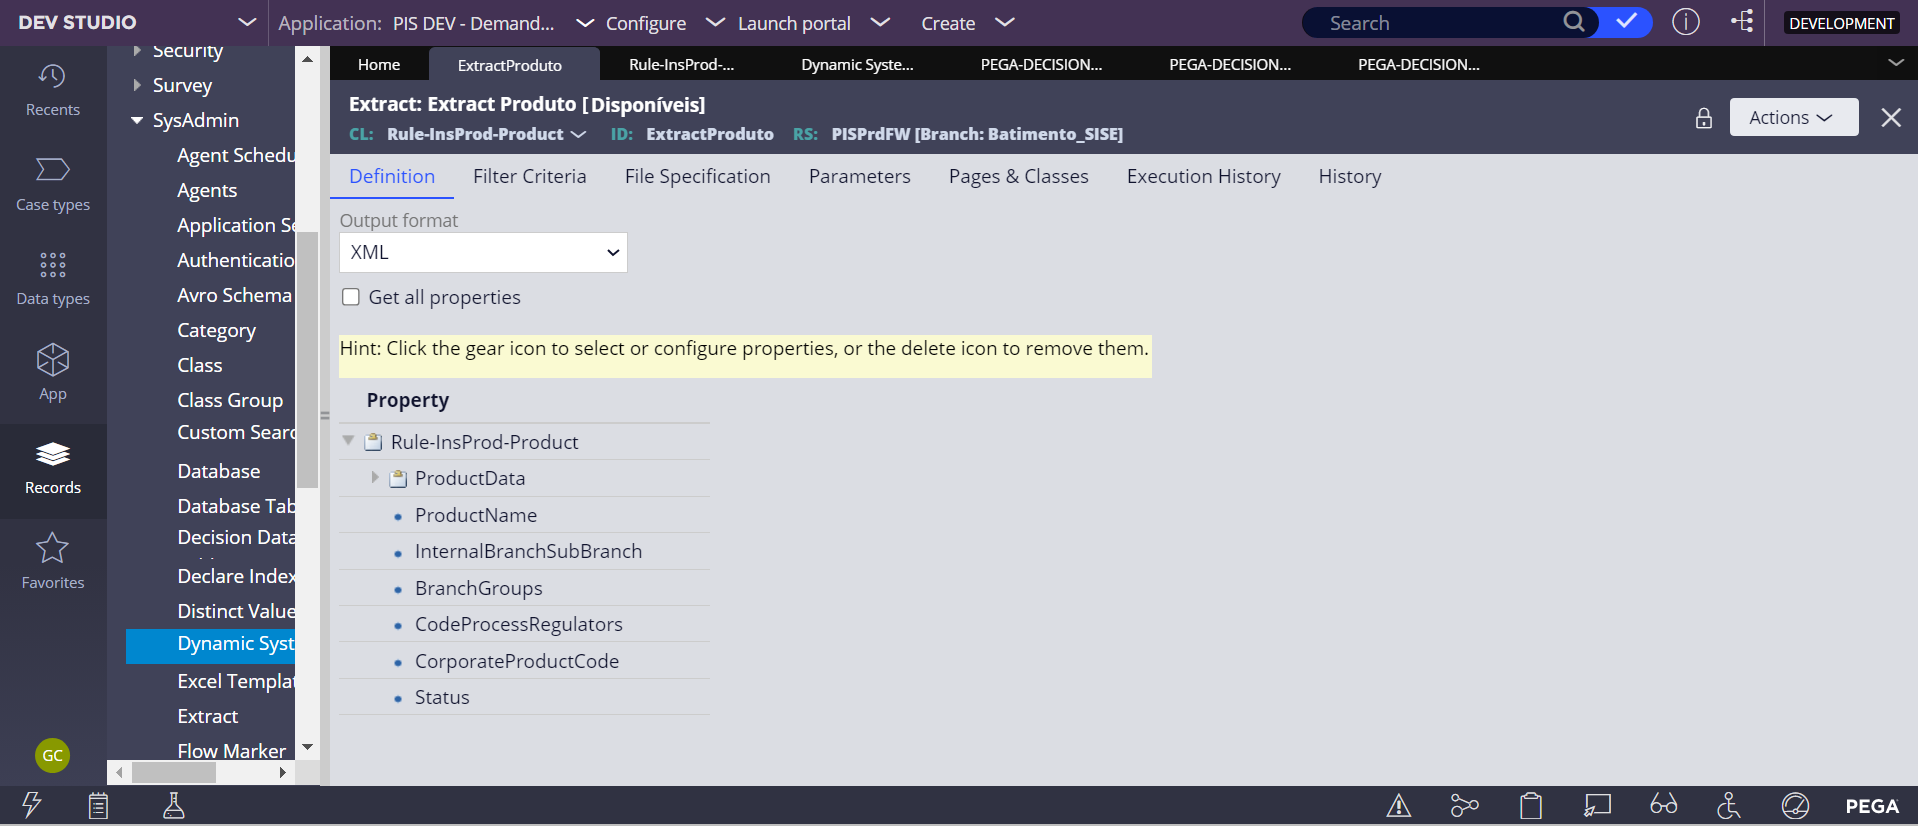Click the ProductName property row
This screenshot has height=826, width=1918.
point(524,515)
